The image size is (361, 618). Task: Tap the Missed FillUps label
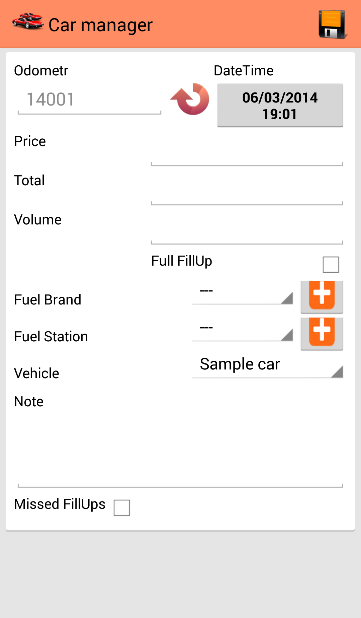click(x=60, y=504)
